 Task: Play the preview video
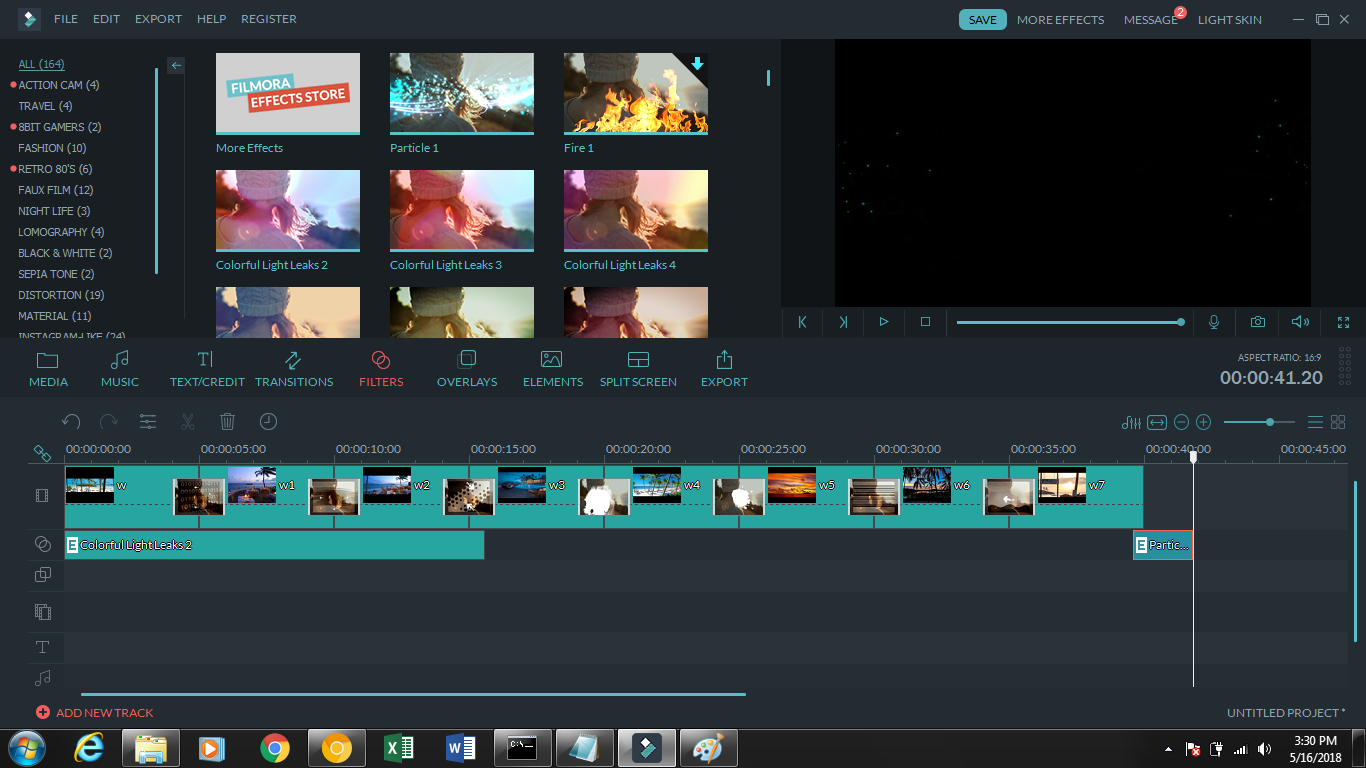point(884,322)
